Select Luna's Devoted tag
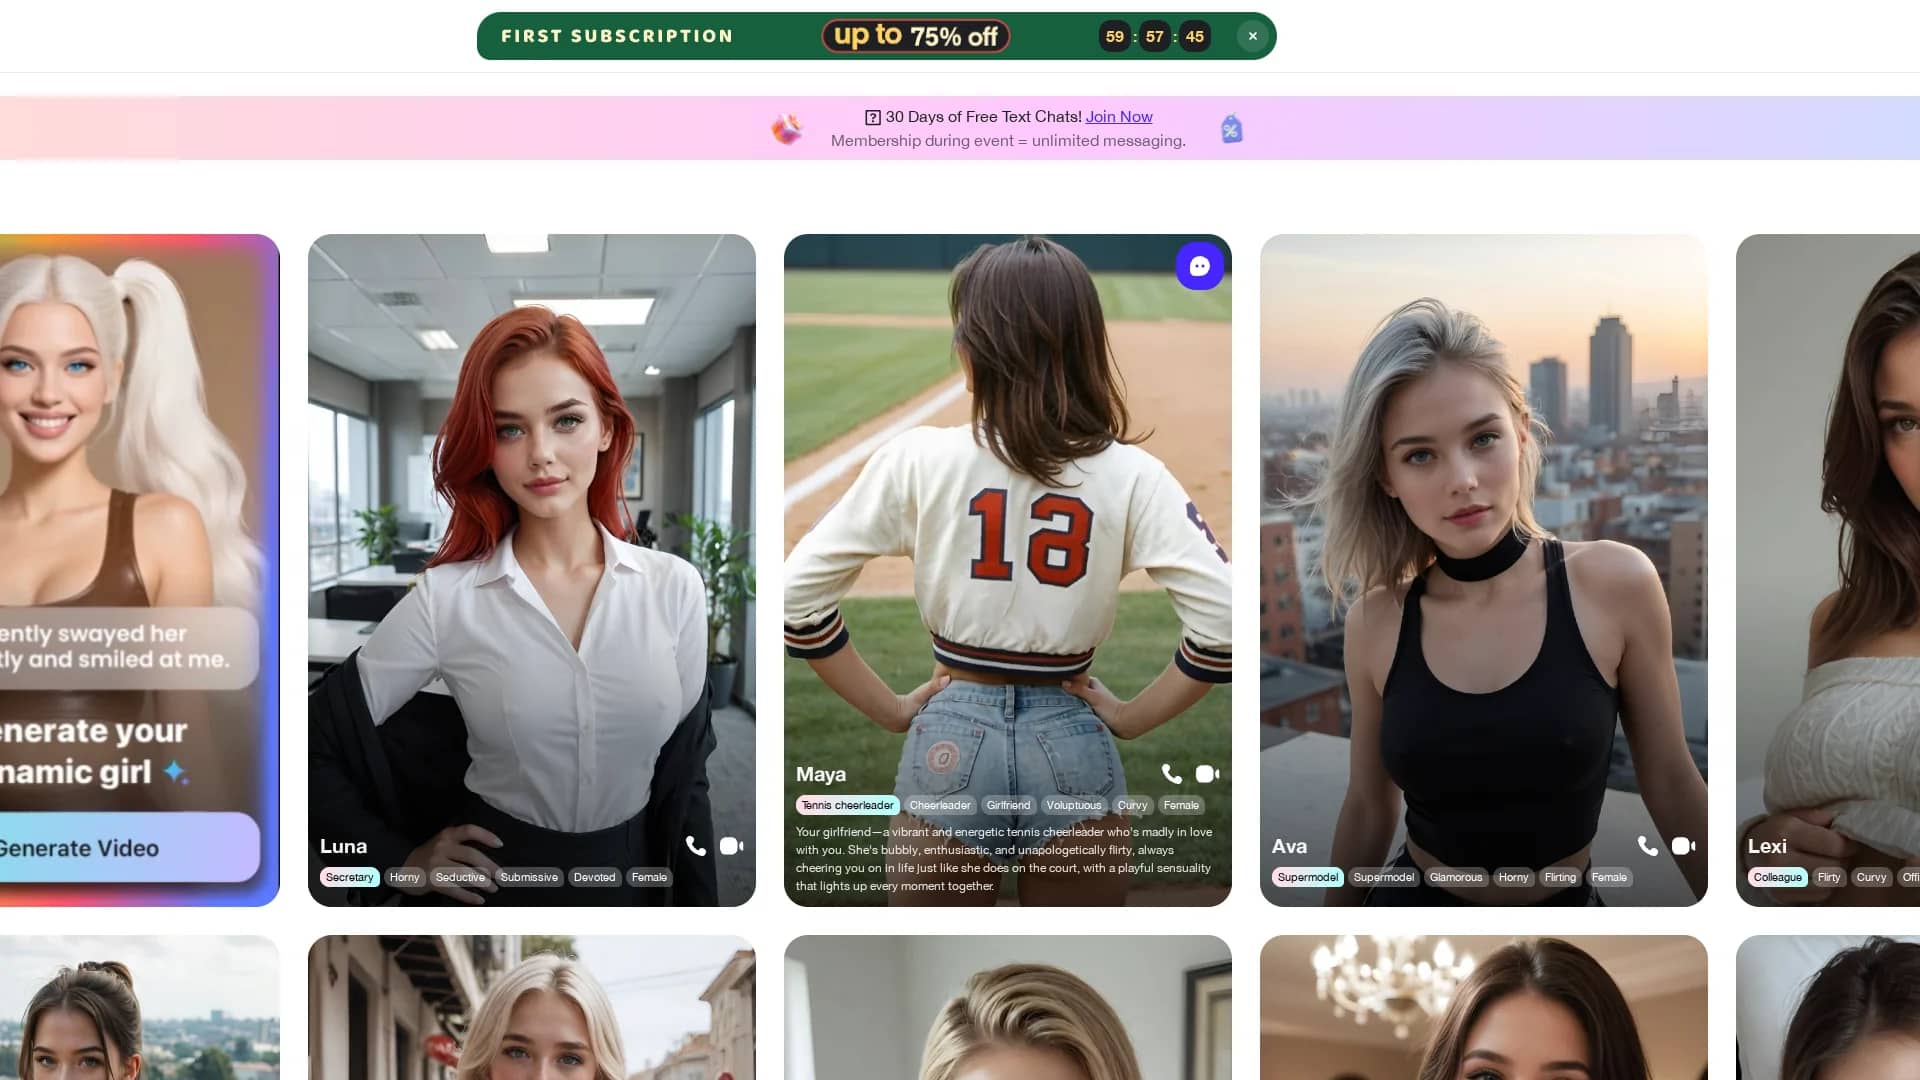Viewport: 1920px width, 1080px height. [594, 877]
